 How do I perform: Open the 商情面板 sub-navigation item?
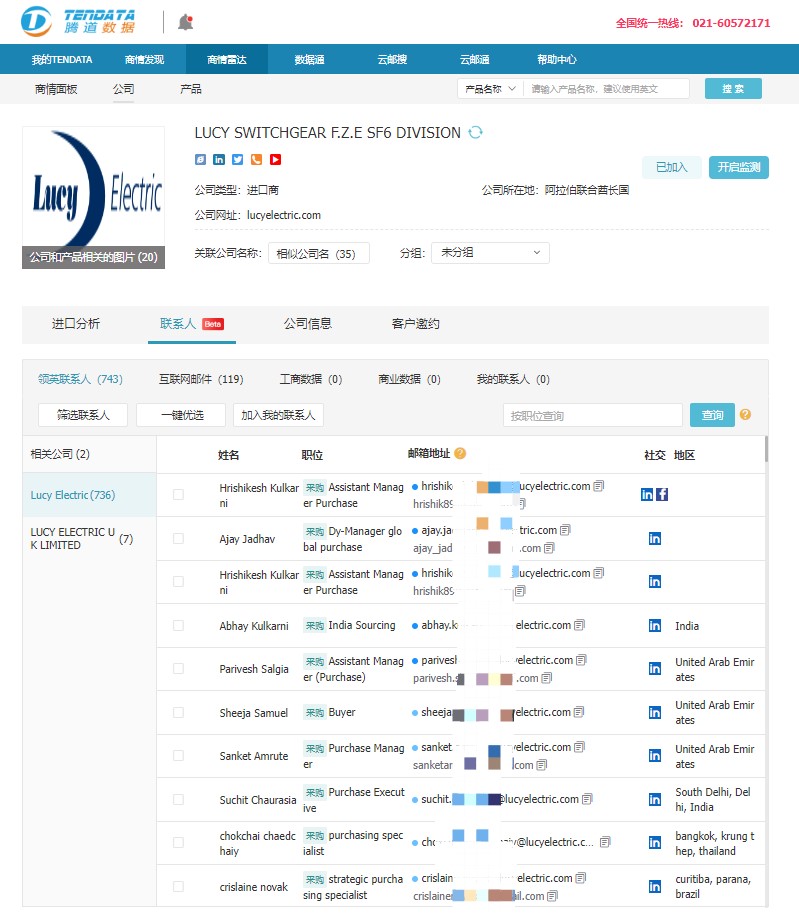56,89
